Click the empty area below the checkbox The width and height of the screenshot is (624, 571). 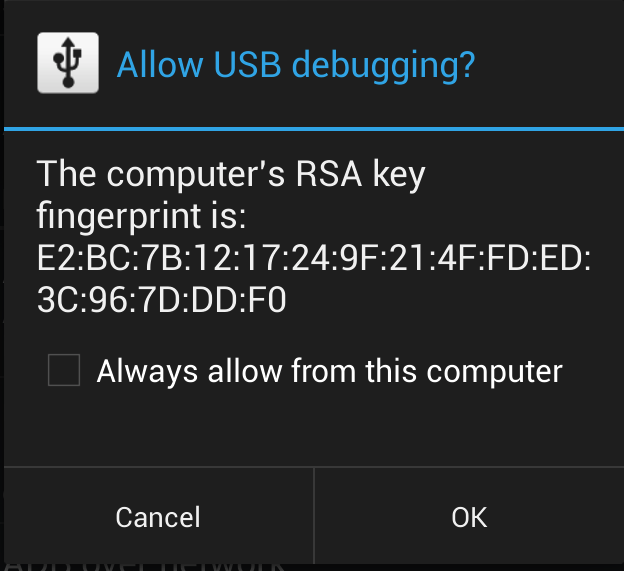coord(314,428)
